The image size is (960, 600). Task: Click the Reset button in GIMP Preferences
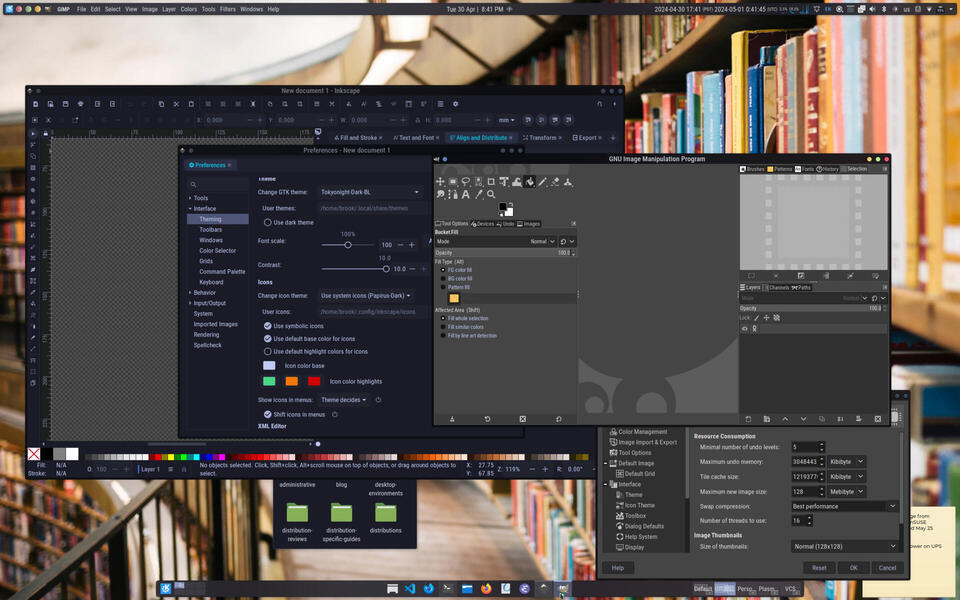coord(819,568)
